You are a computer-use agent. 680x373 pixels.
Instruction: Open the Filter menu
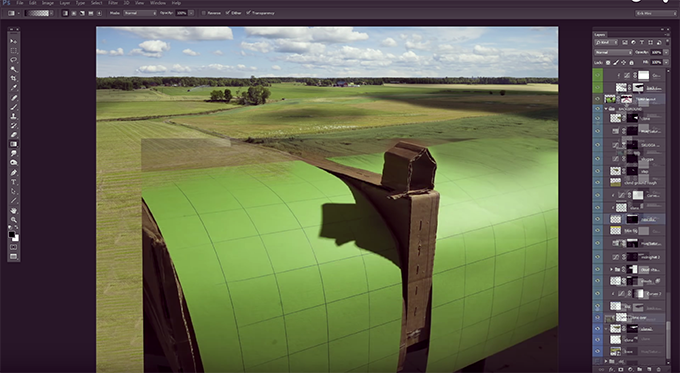pos(113,3)
